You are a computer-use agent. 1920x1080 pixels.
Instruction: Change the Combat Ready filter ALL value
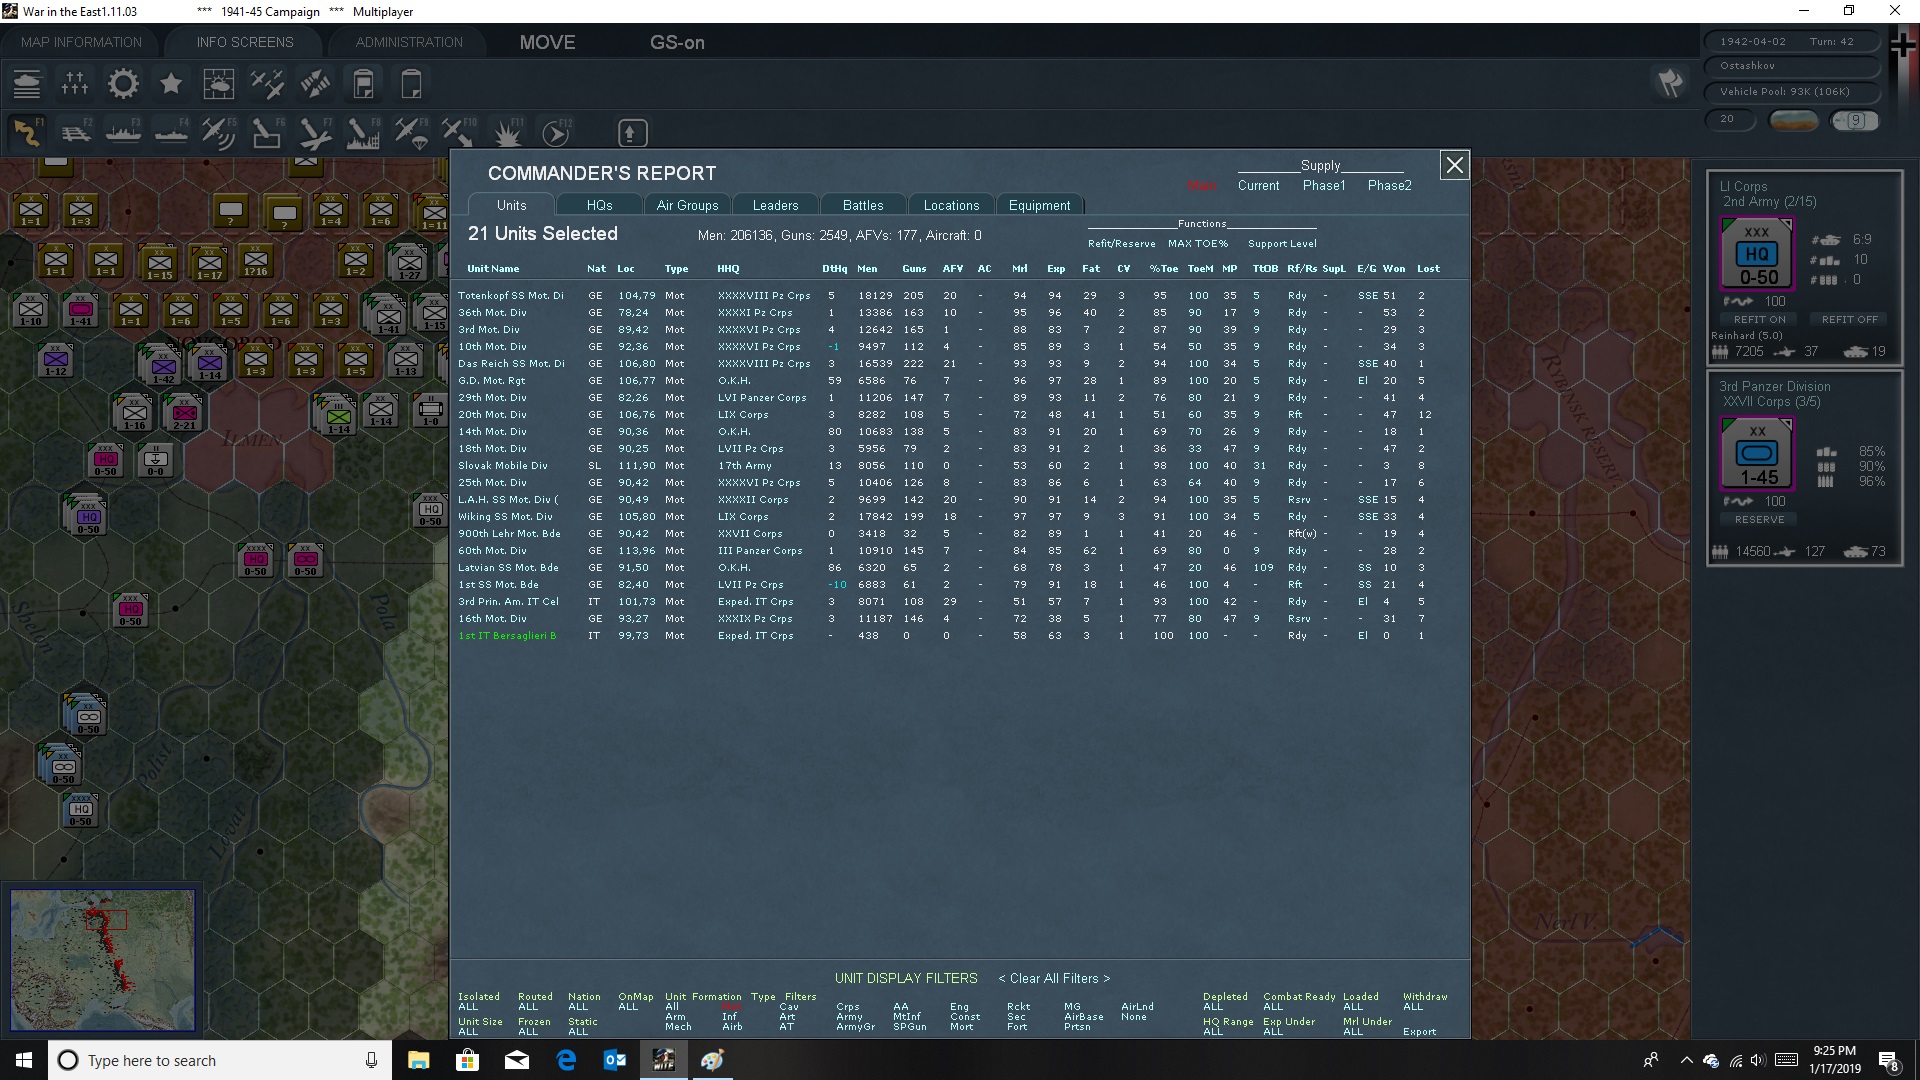click(1272, 1007)
